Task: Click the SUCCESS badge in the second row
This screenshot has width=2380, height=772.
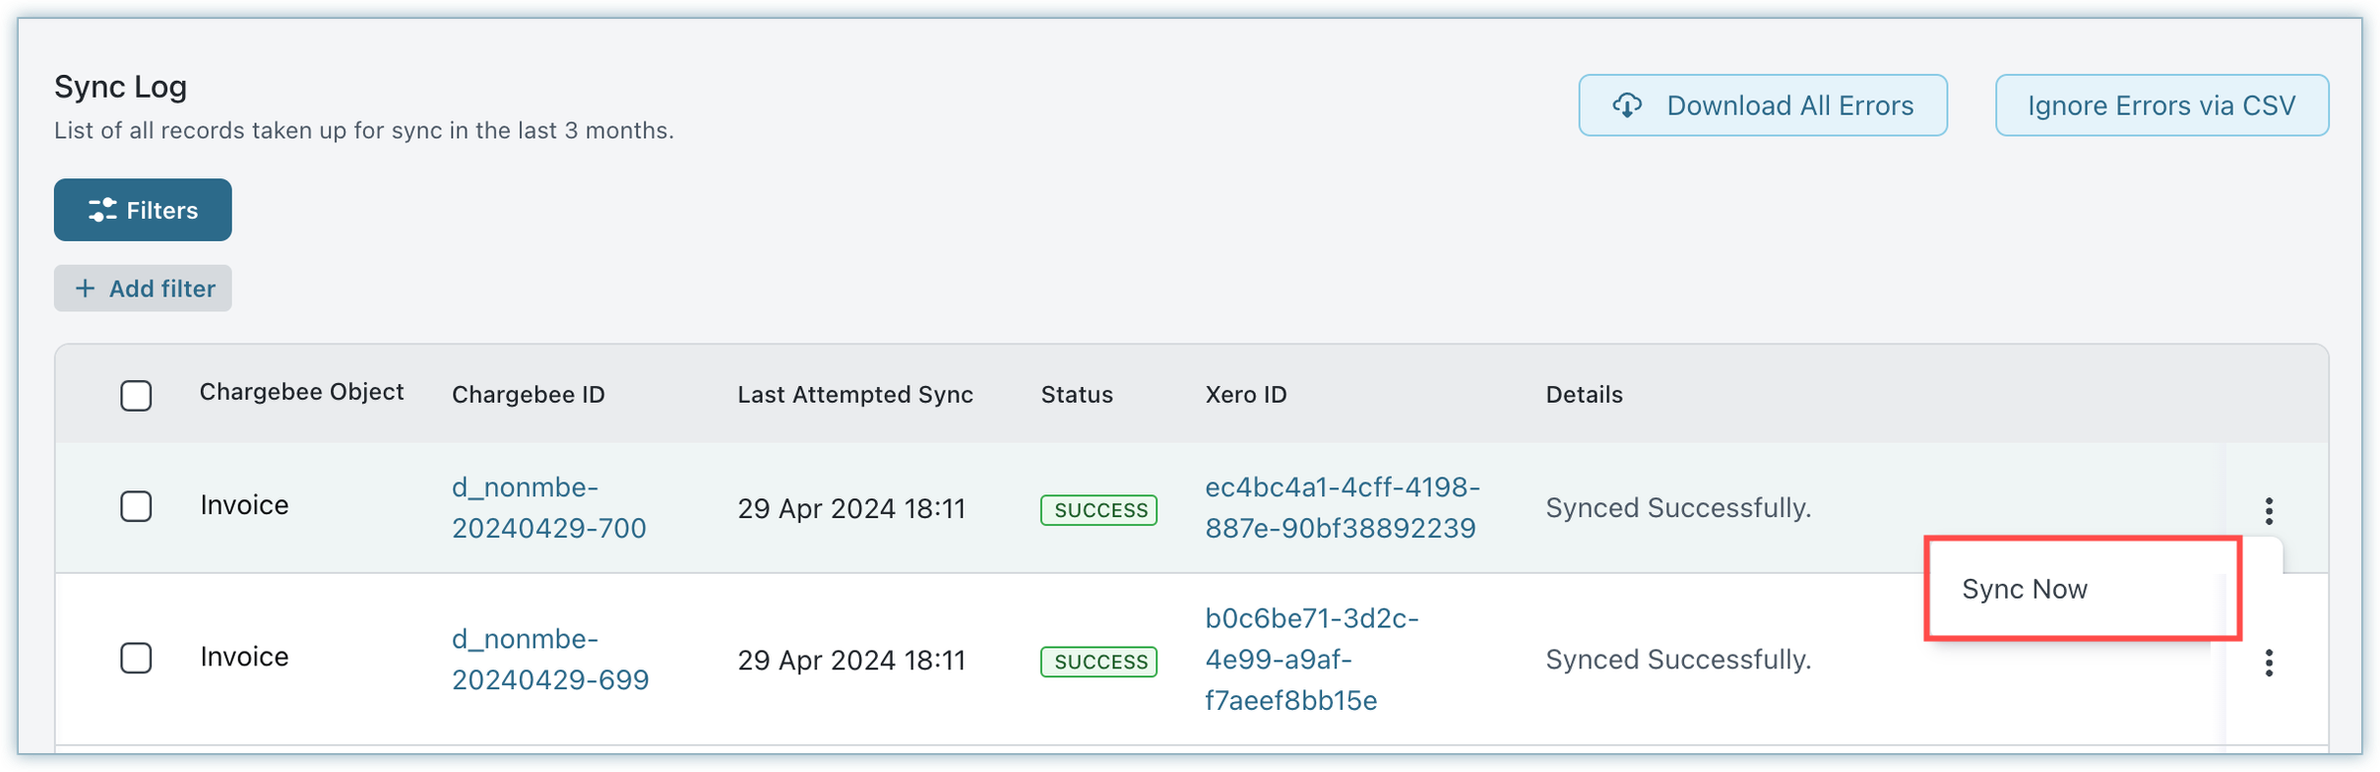Action: (1099, 662)
